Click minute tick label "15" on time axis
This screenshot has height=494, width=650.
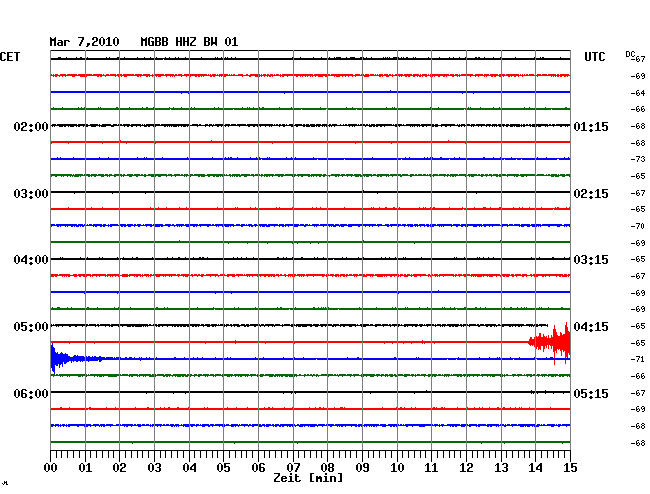[570, 468]
